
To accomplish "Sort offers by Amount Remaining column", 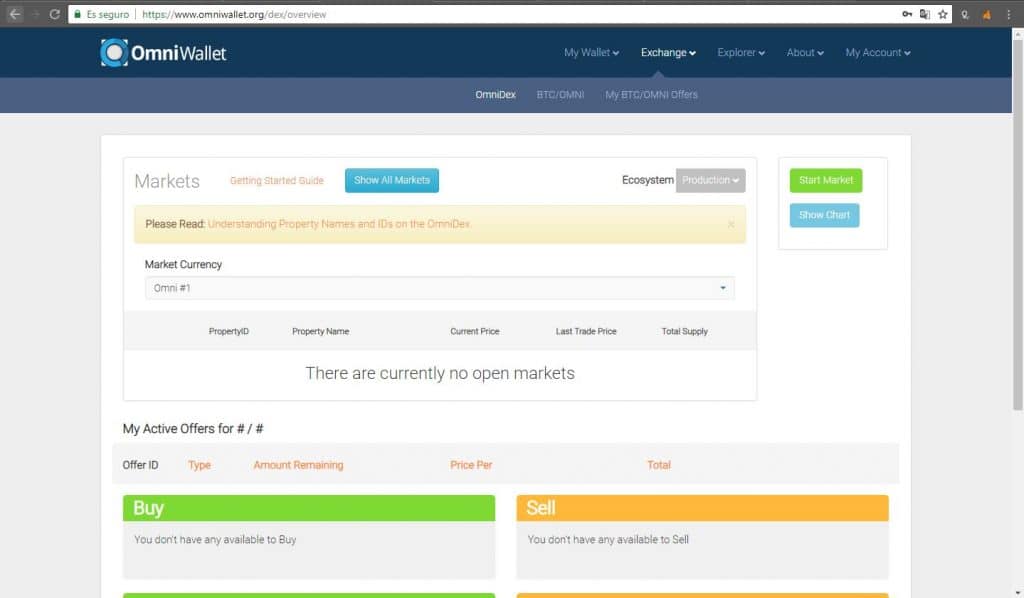I will click(298, 465).
